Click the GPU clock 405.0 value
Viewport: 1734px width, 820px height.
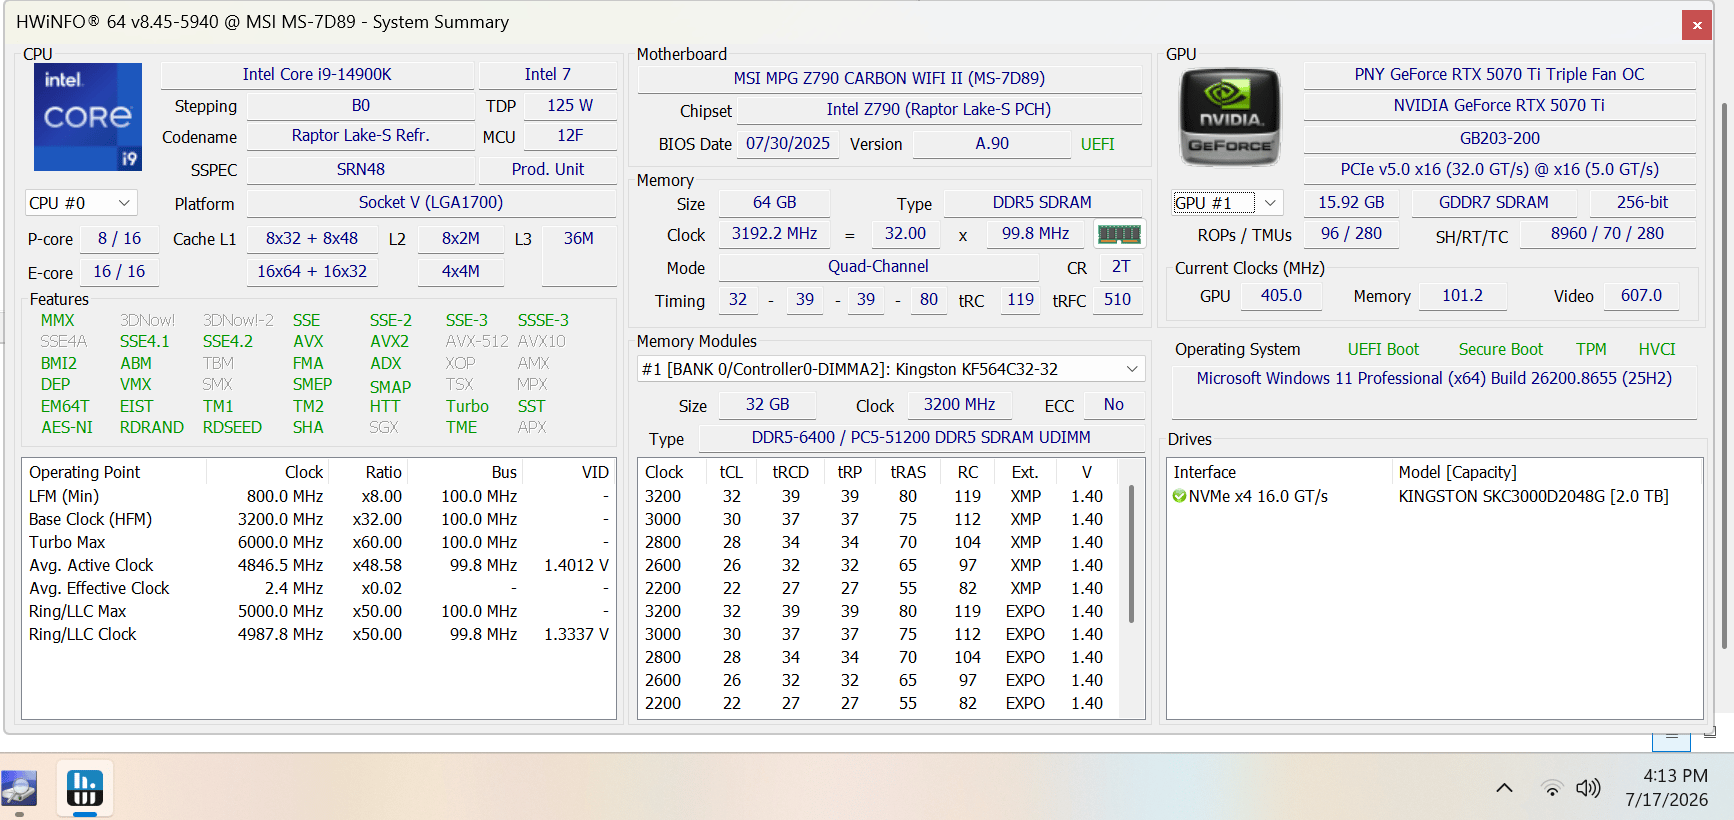(1281, 295)
